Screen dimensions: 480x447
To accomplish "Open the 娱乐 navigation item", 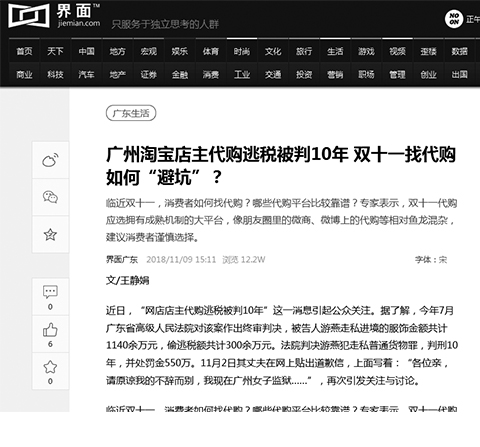I will tap(180, 51).
